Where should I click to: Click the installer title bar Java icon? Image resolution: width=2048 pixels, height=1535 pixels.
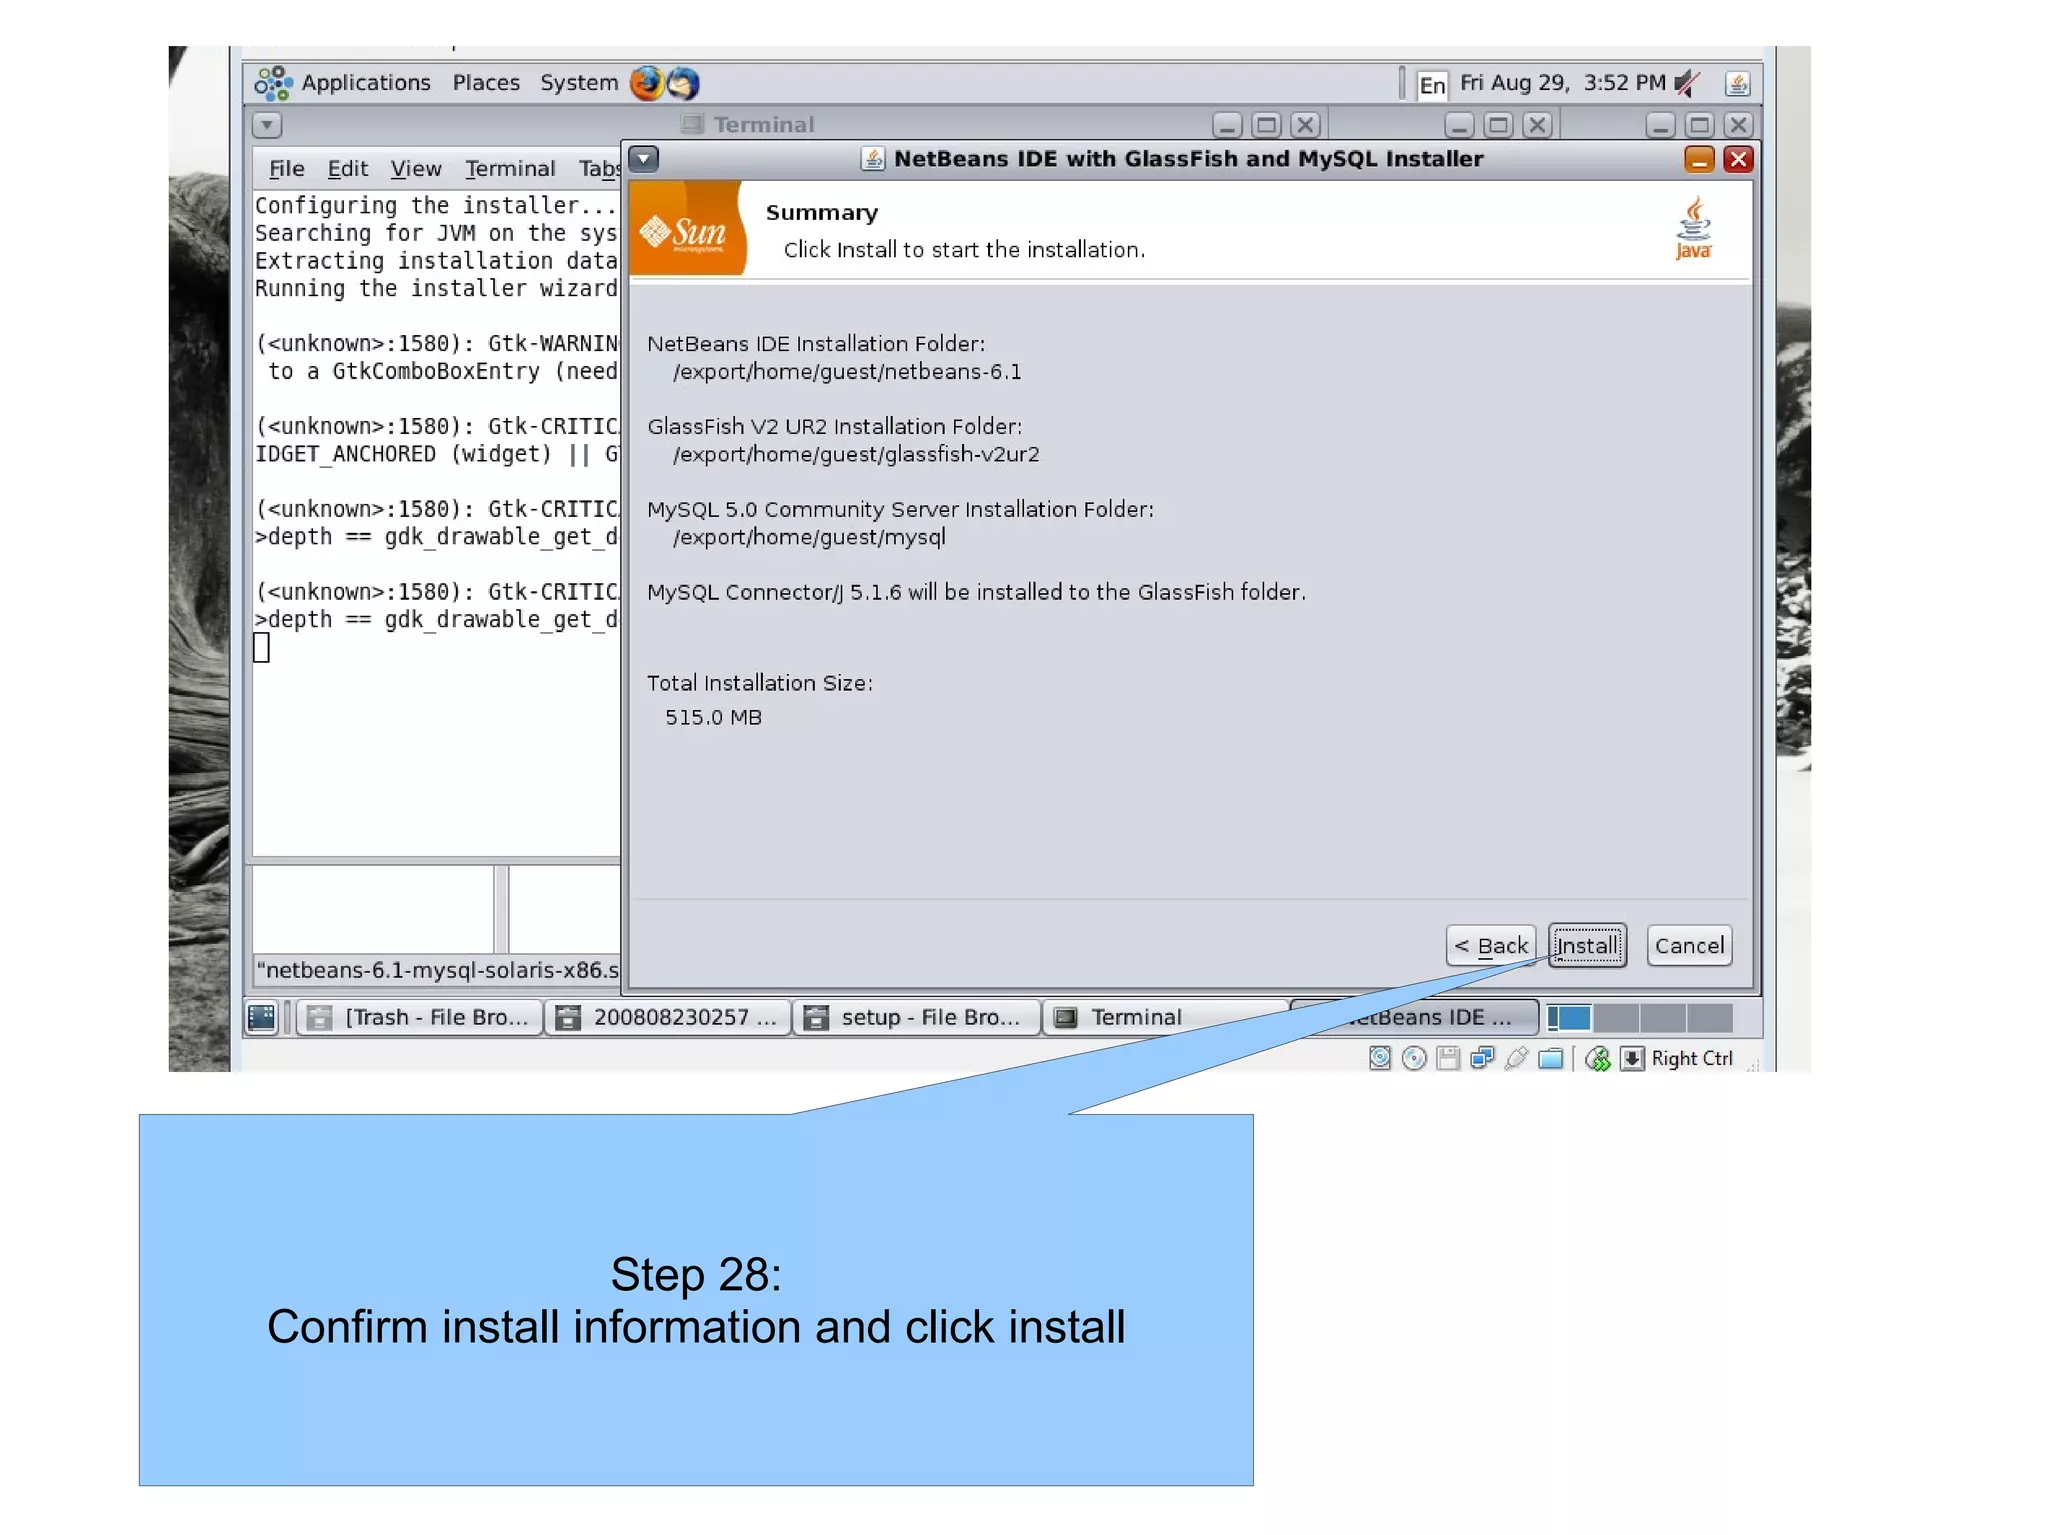click(x=872, y=159)
